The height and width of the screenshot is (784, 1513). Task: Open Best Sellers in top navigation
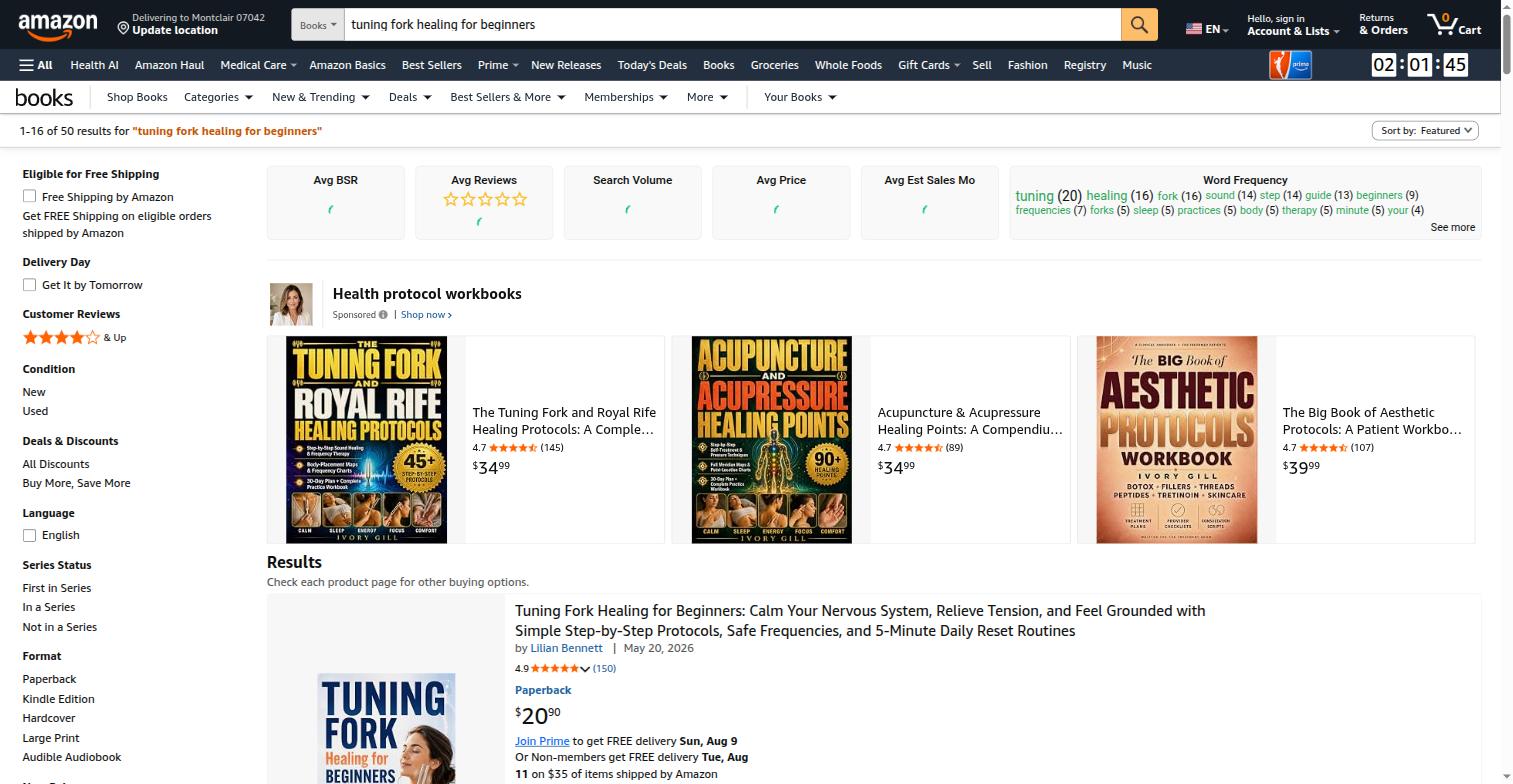(x=431, y=65)
